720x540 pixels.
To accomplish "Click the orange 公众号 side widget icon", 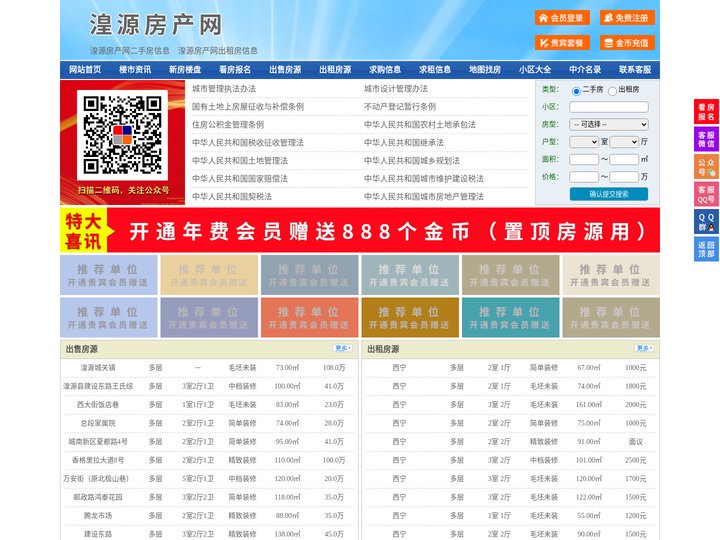I will [x=706, y=167].
